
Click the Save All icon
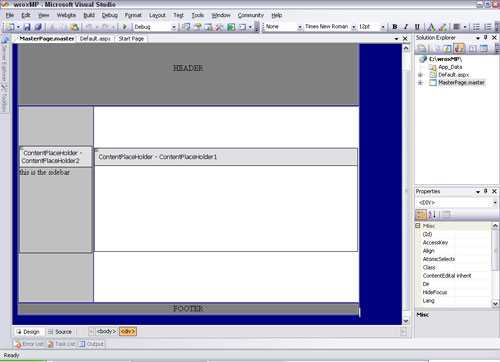pyautogui.click(x=38, y=27)
